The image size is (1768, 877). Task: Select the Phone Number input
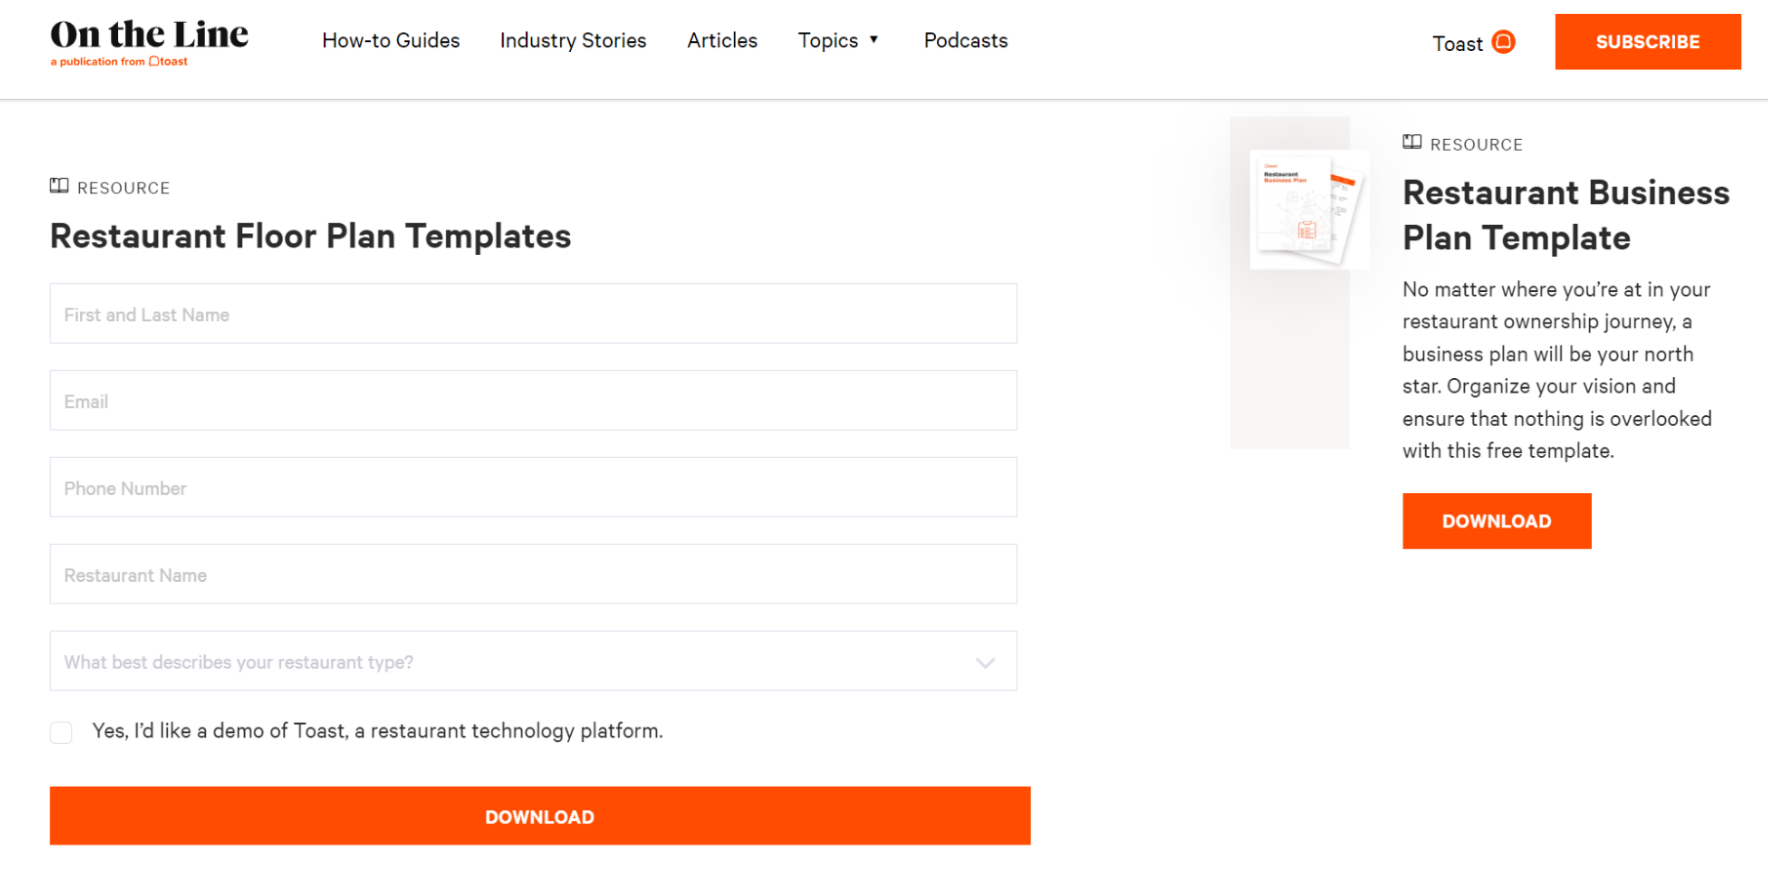coord(533,488)
